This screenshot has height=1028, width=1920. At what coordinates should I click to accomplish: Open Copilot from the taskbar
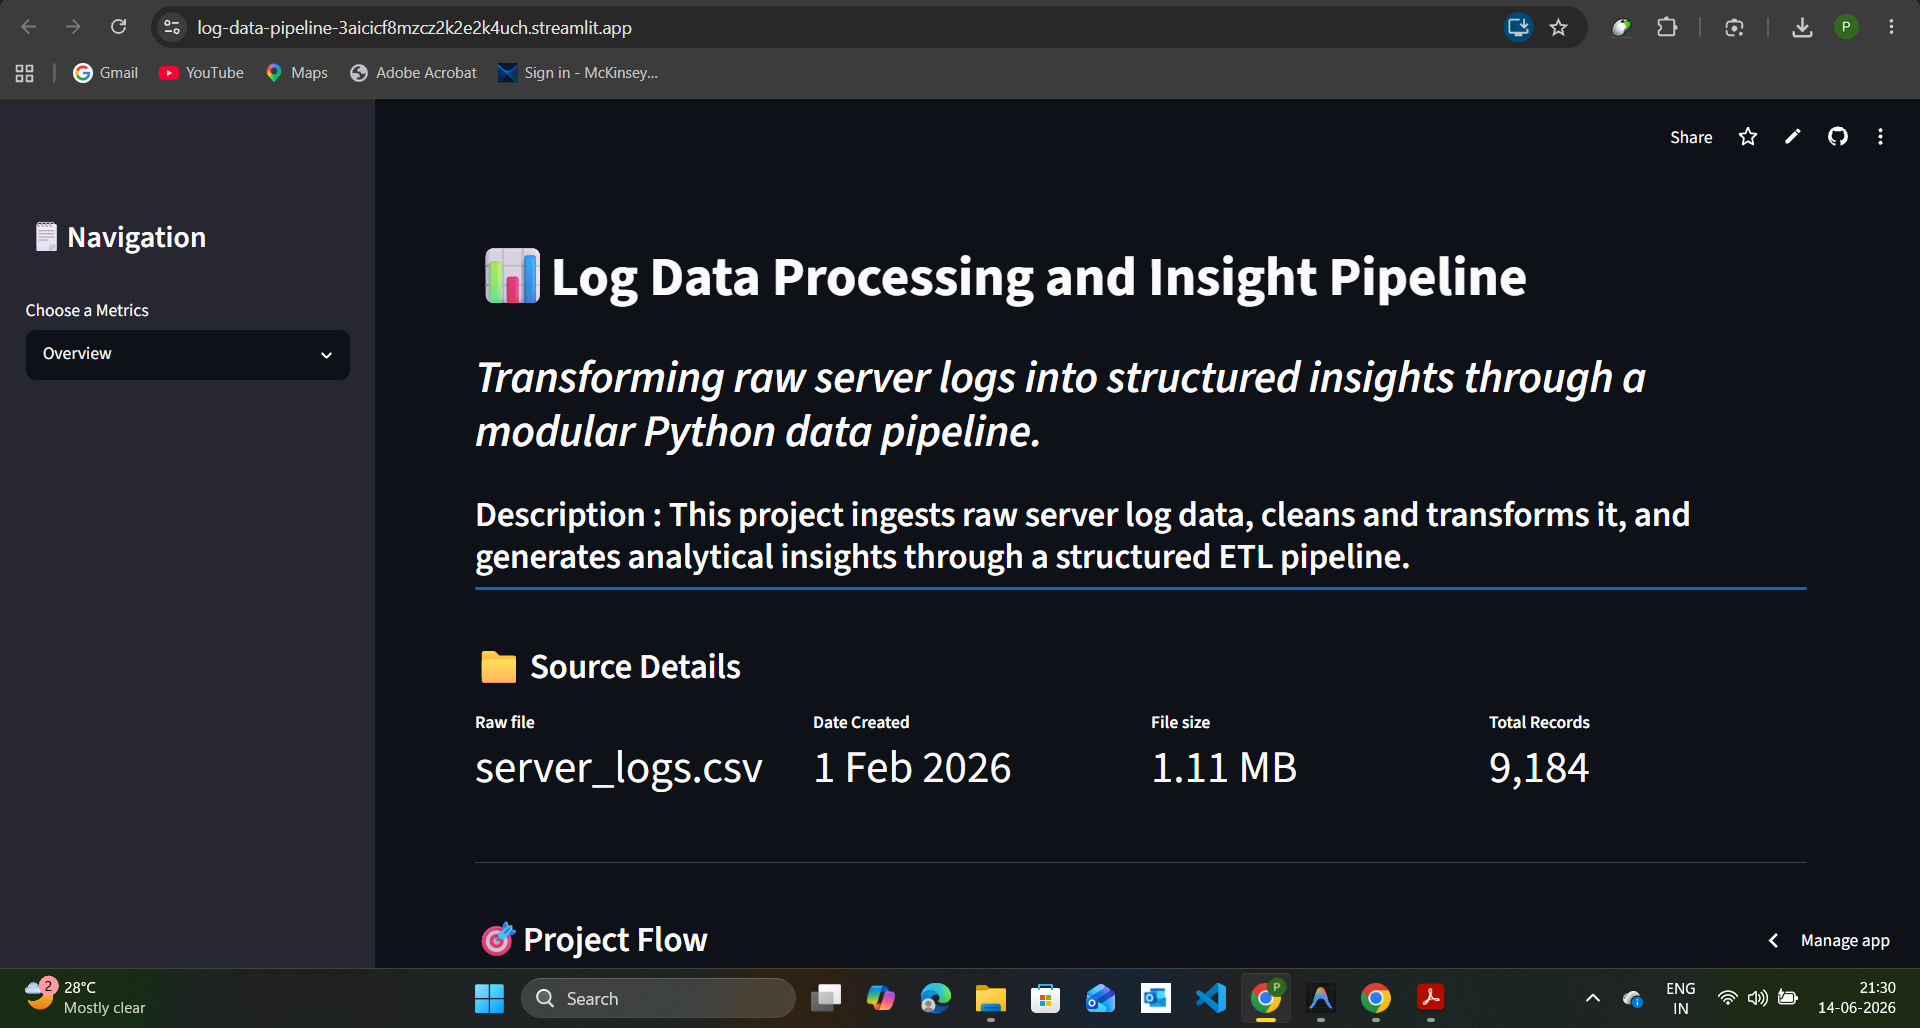coord(881,998)
